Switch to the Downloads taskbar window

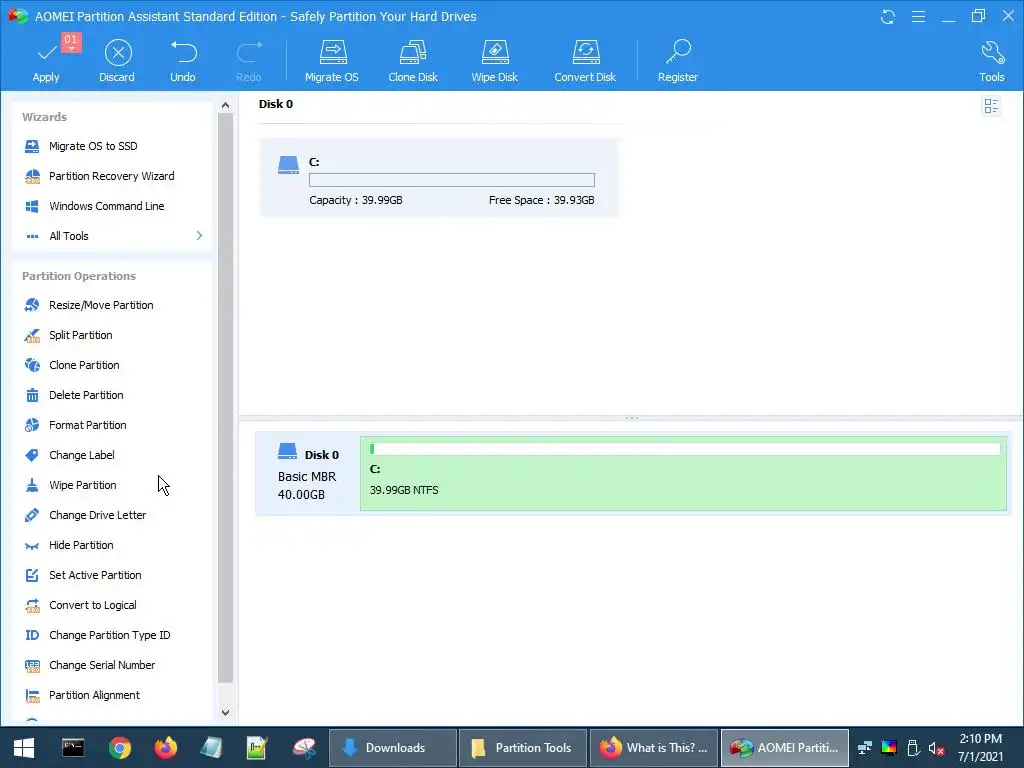[392, 748]
